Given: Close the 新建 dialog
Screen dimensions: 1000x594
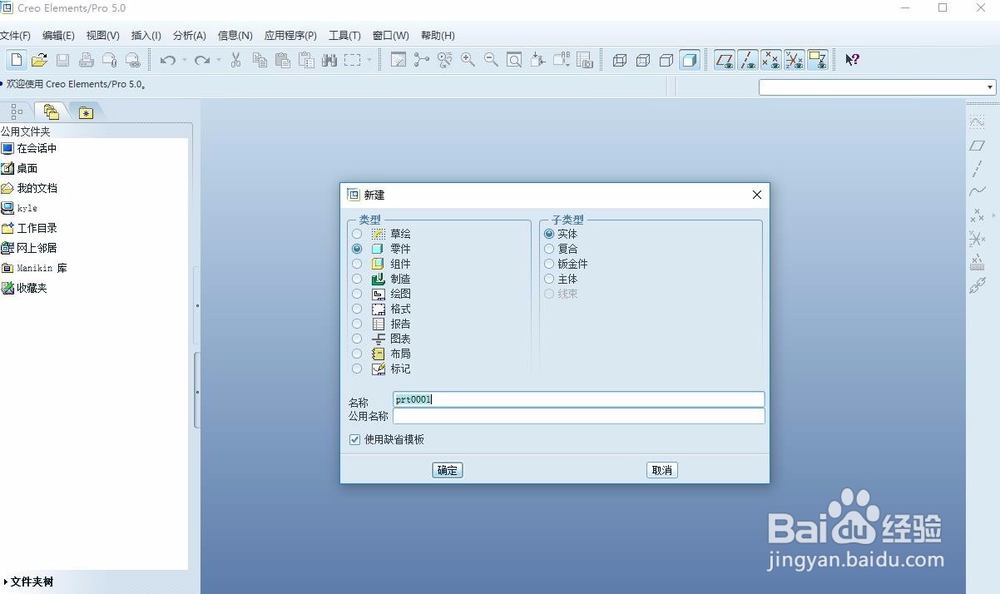Looking at the screenshot, I should (x=756, y=195).
